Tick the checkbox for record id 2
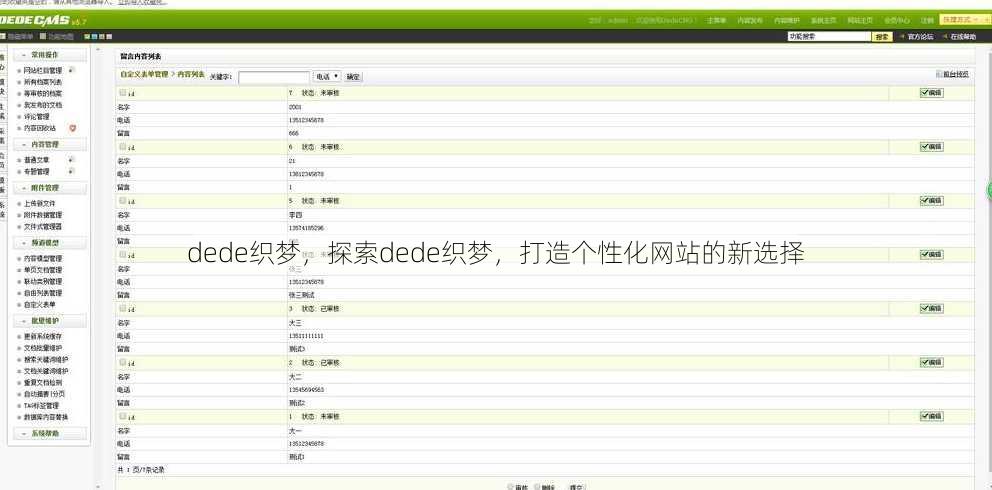The image size is (992, 490). point(123,362)
